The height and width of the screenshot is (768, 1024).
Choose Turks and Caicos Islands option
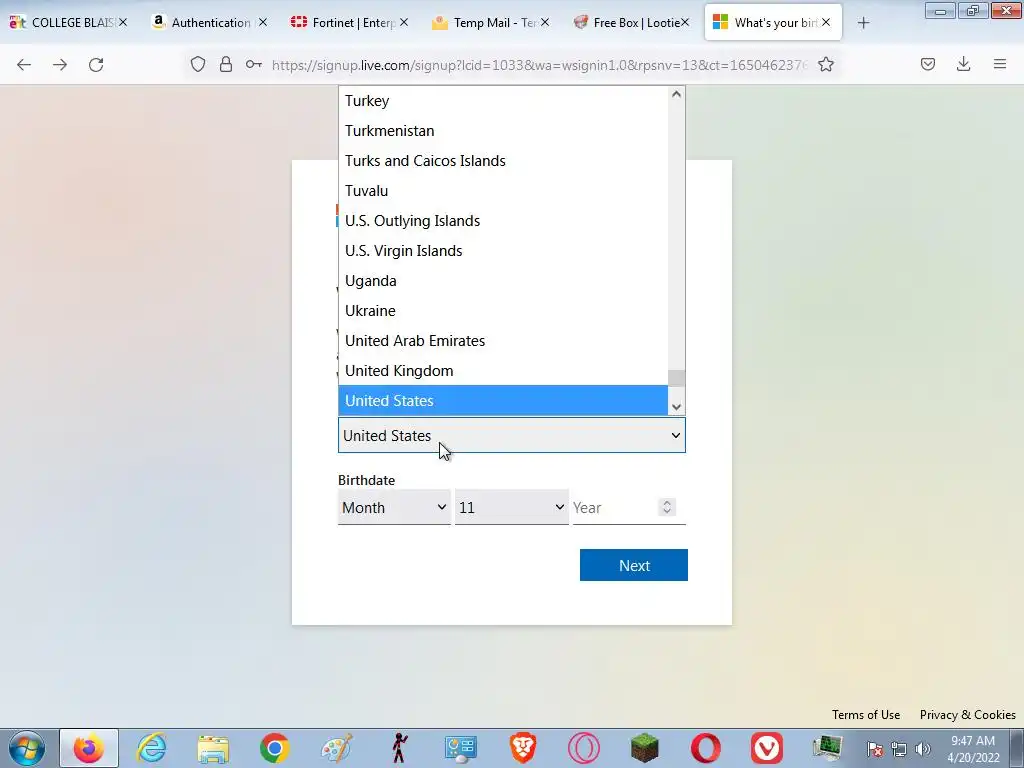coord(503,161)
